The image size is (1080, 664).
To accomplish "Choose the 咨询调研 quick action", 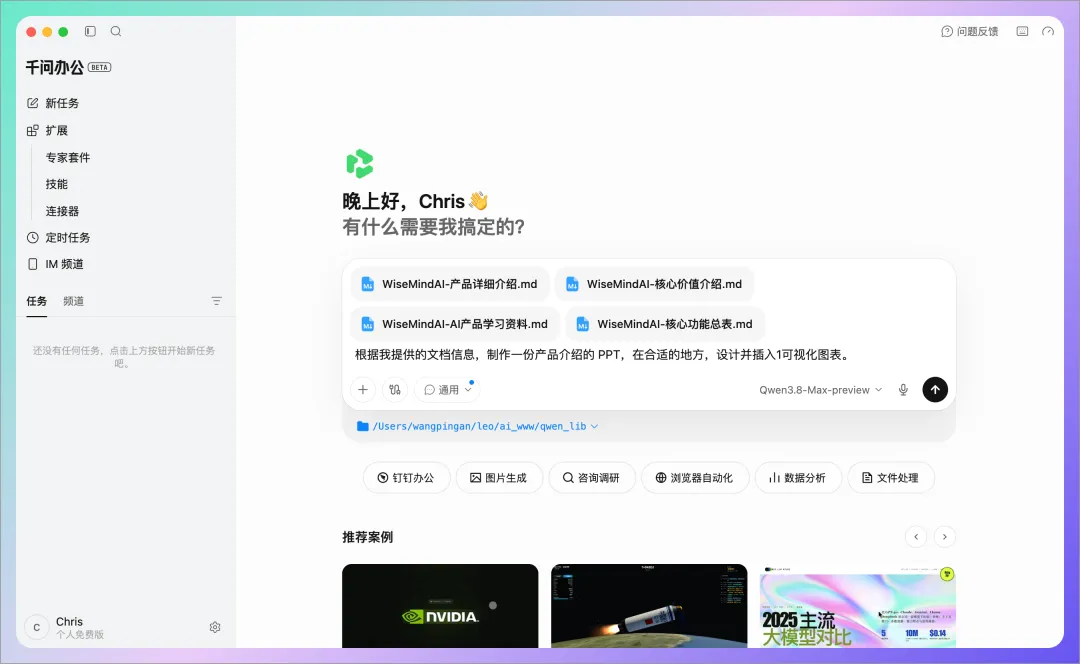I will [591, 477].
